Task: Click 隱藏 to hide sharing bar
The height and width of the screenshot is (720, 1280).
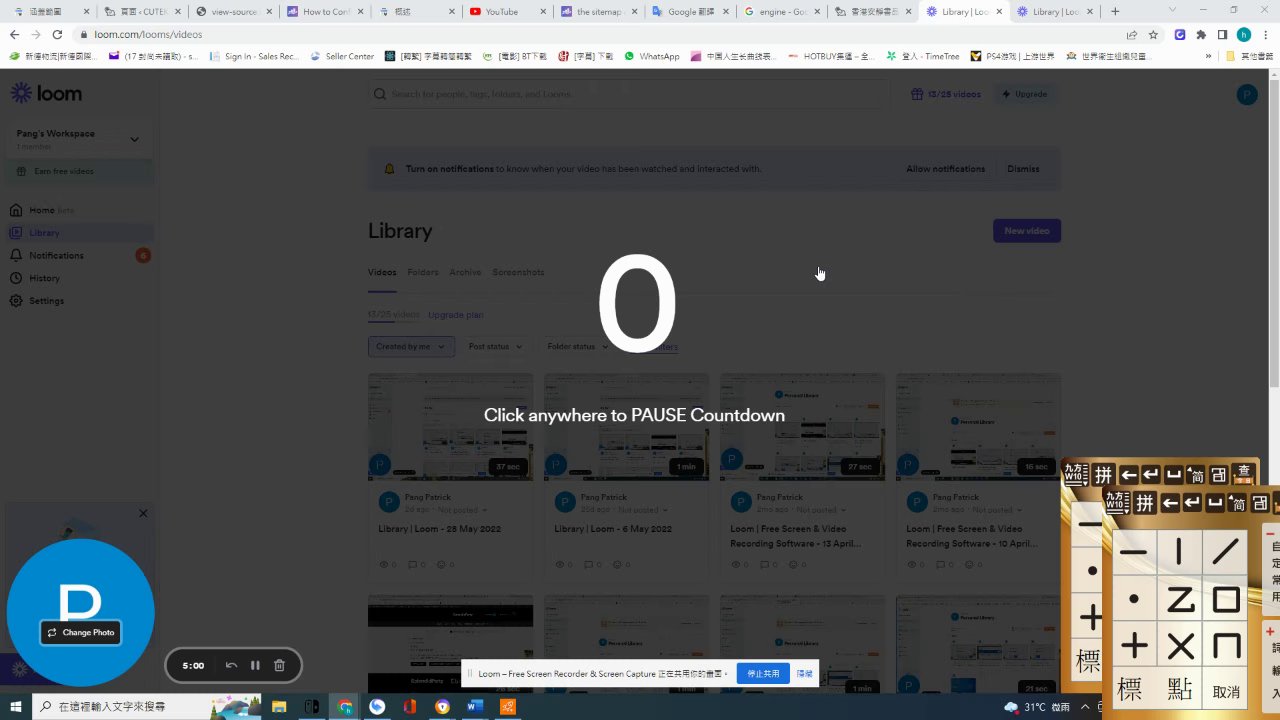Action: [x=804, y=674]
